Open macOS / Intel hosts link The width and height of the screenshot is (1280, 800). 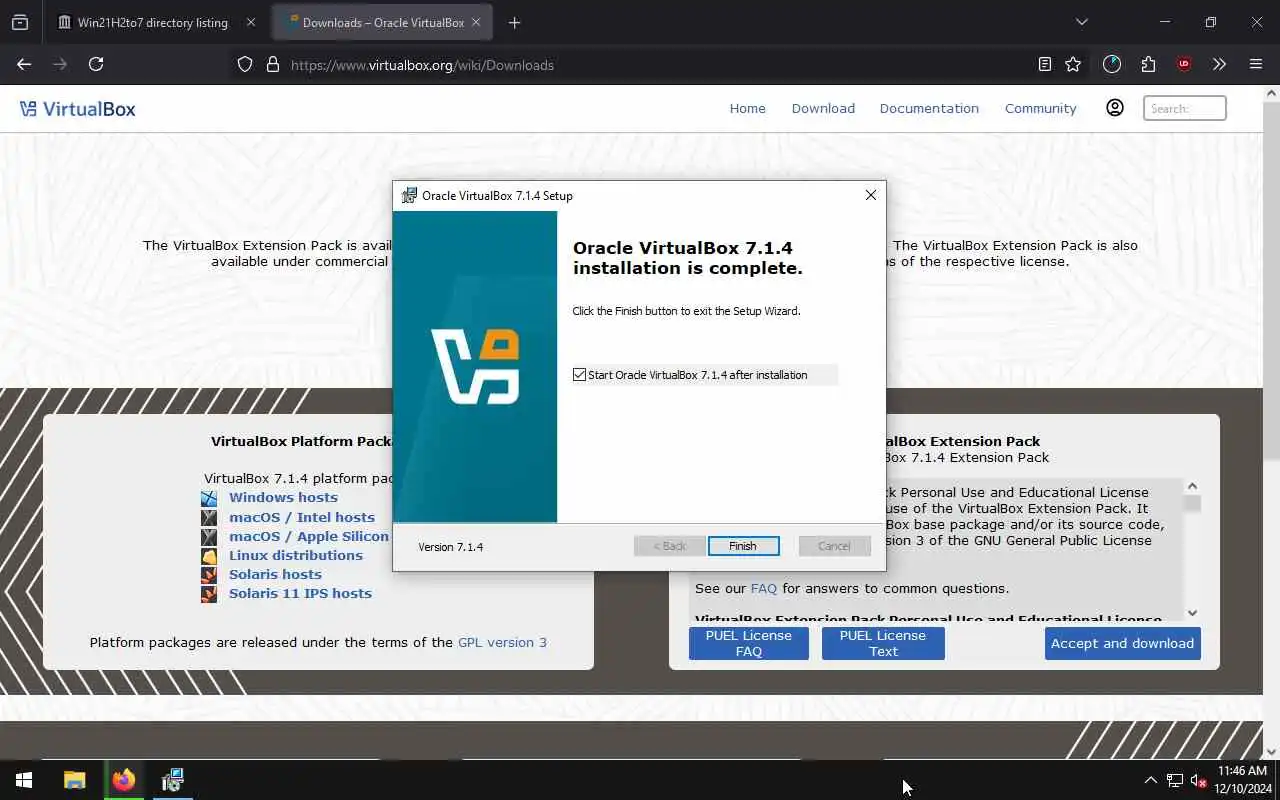coord(302,517)
